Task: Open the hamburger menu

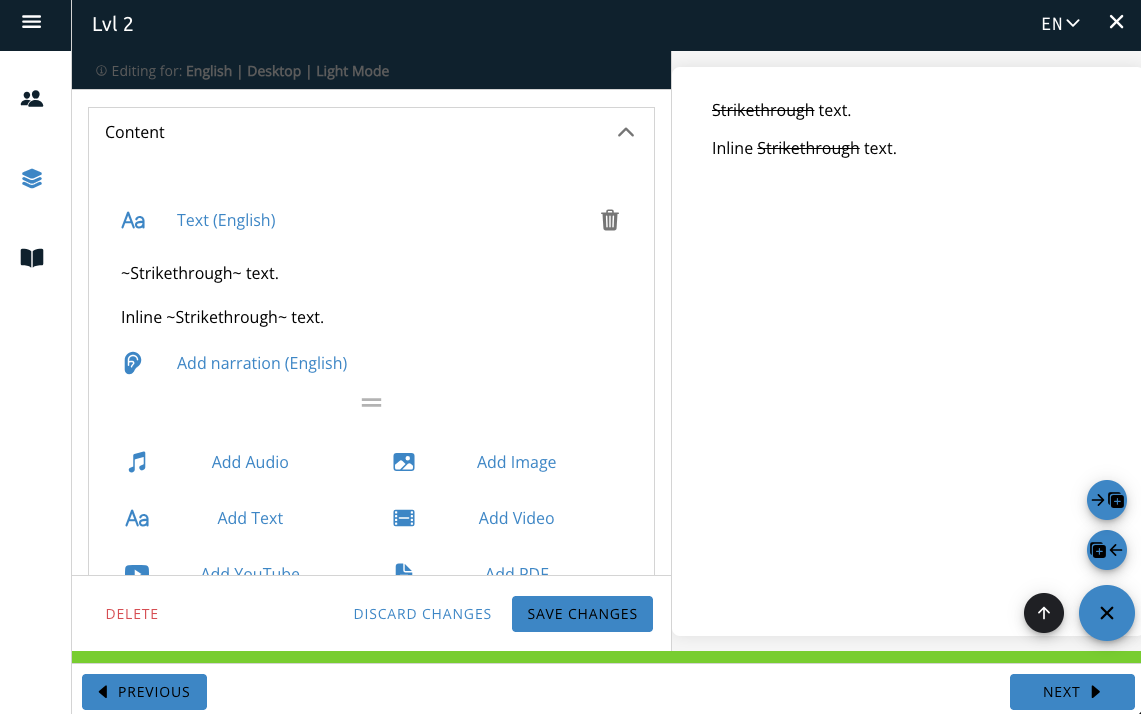Action: (32, 22)
